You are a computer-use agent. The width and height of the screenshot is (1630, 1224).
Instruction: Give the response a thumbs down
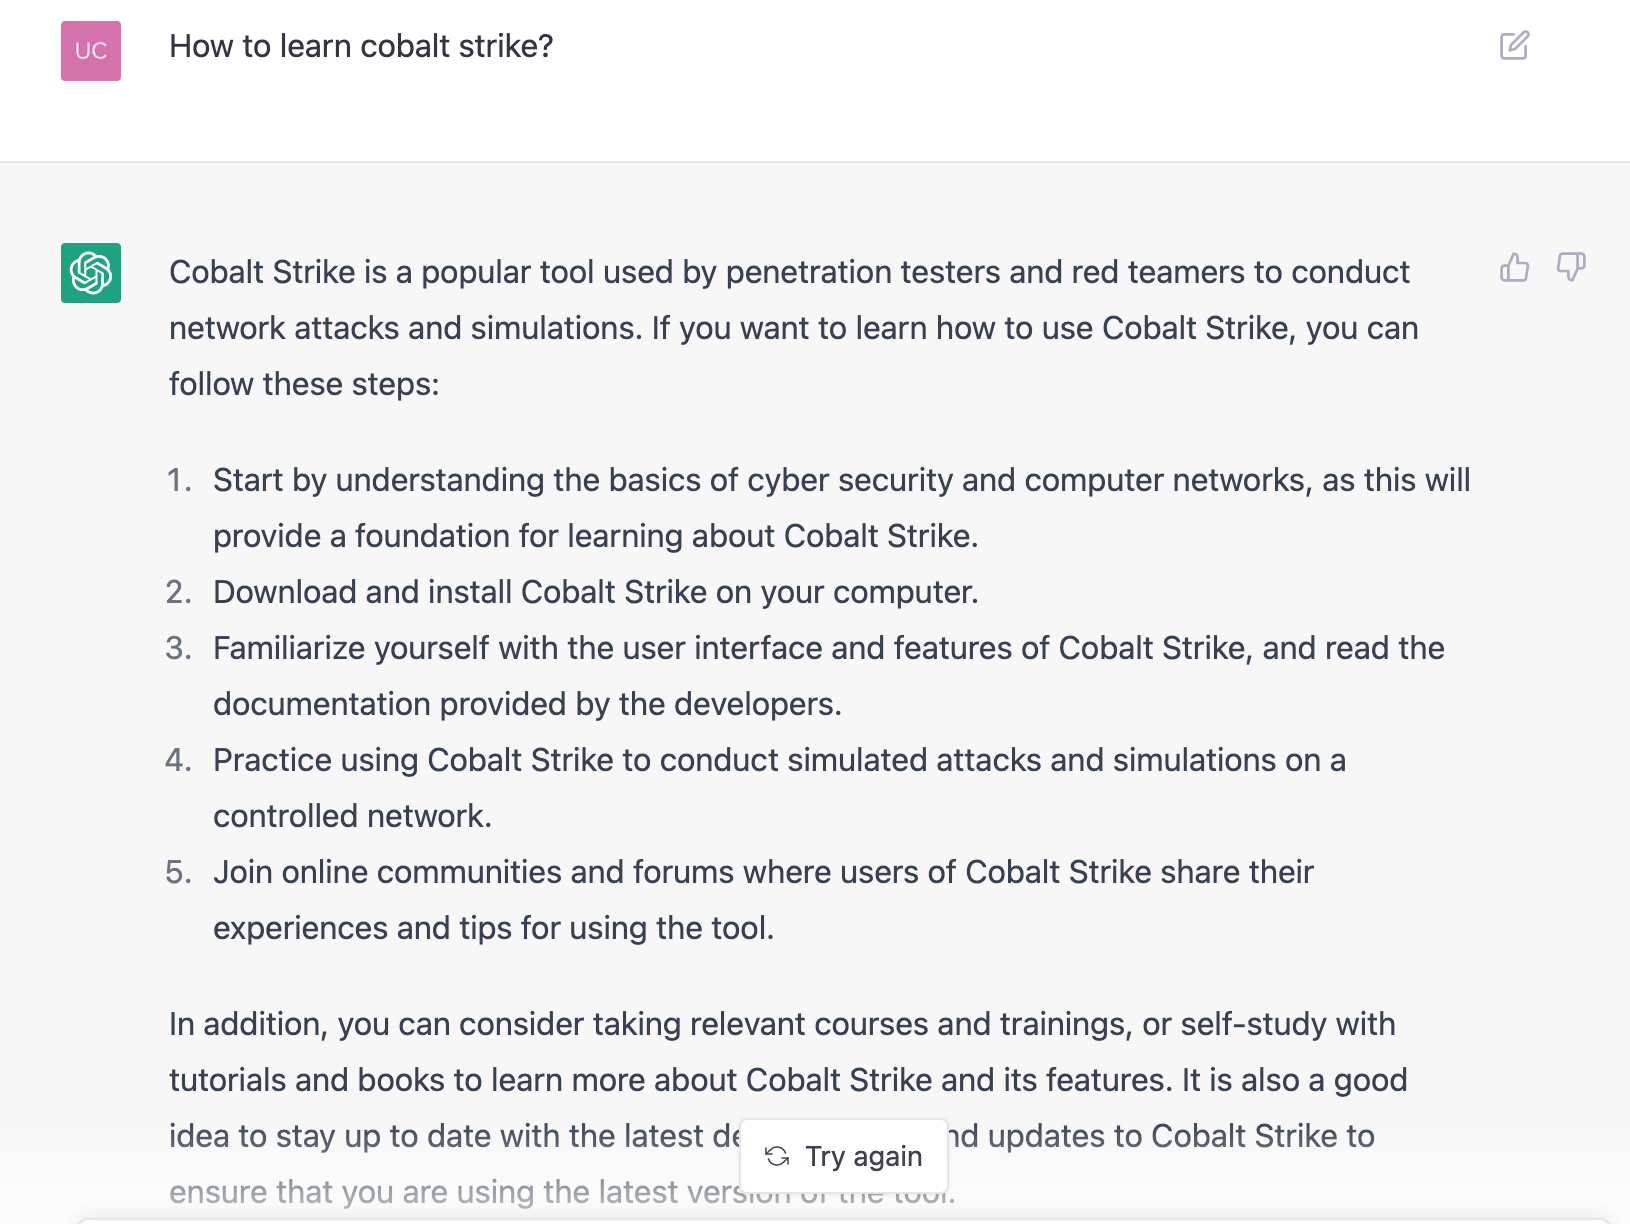[x=1571, y=268]
